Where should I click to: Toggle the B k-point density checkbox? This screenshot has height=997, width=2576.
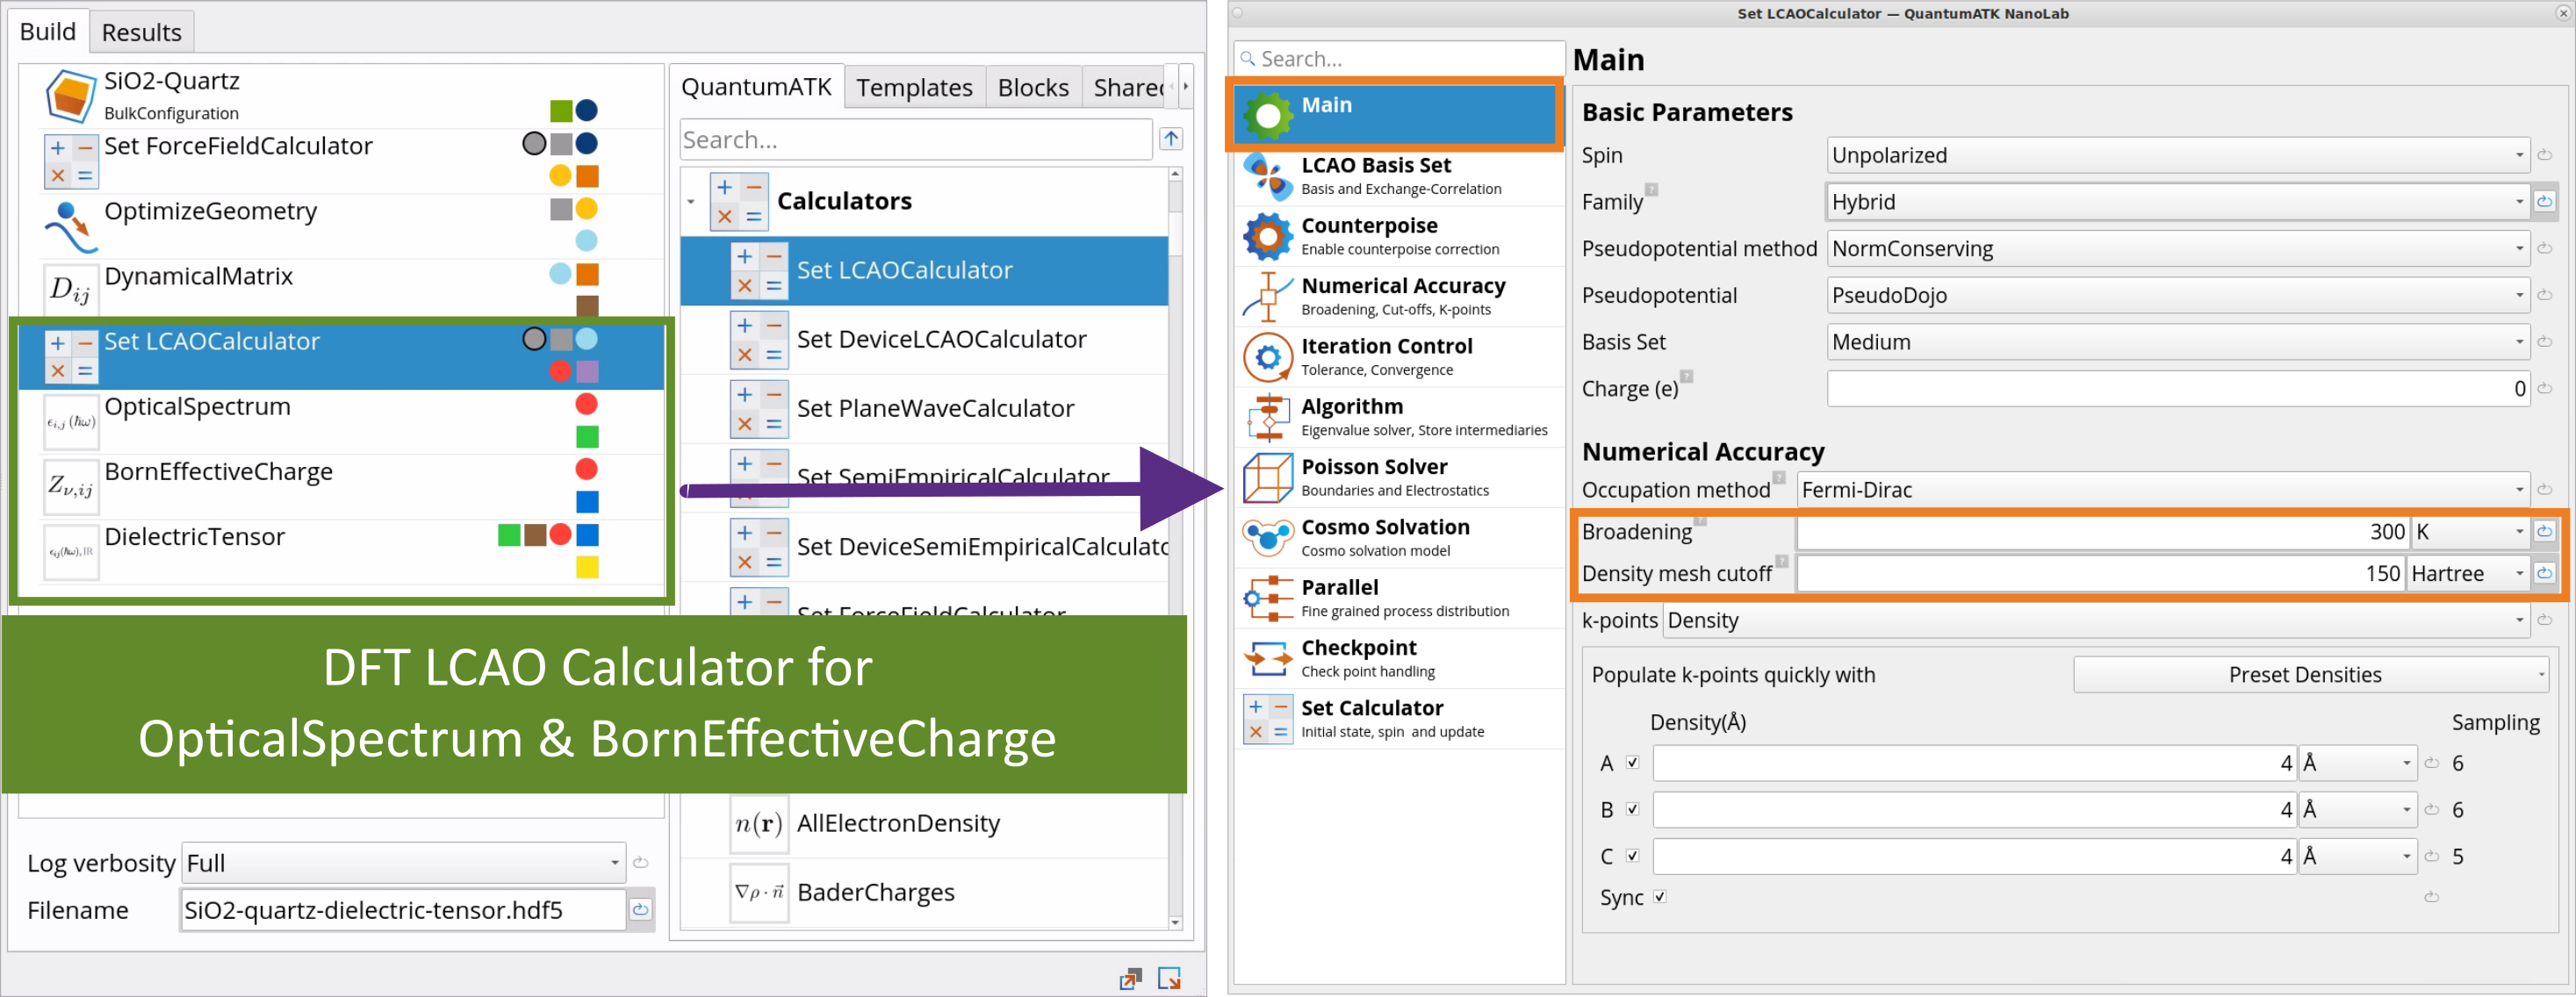tap(1633, 809)
